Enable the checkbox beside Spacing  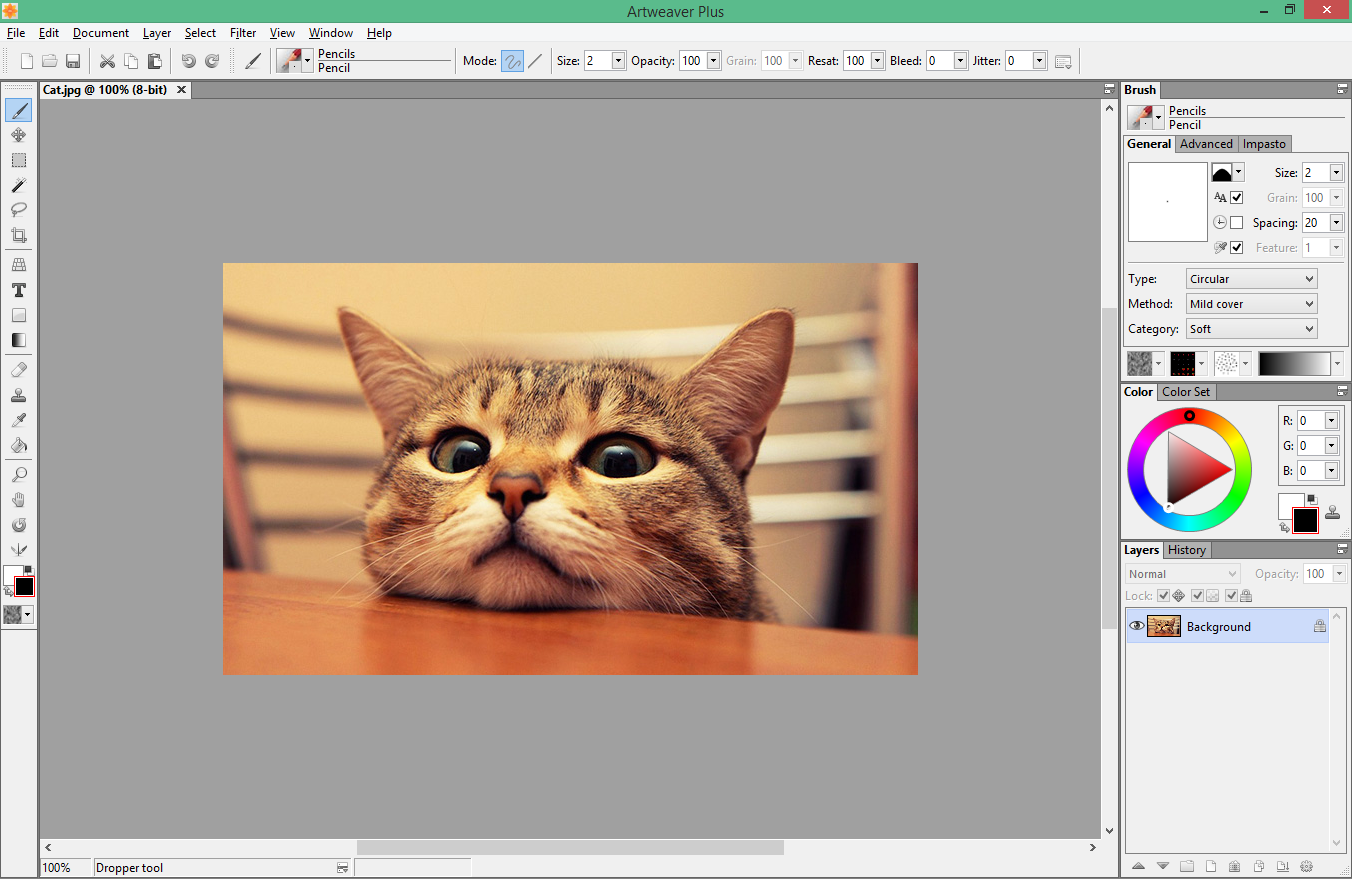[x=1237, y=223]
